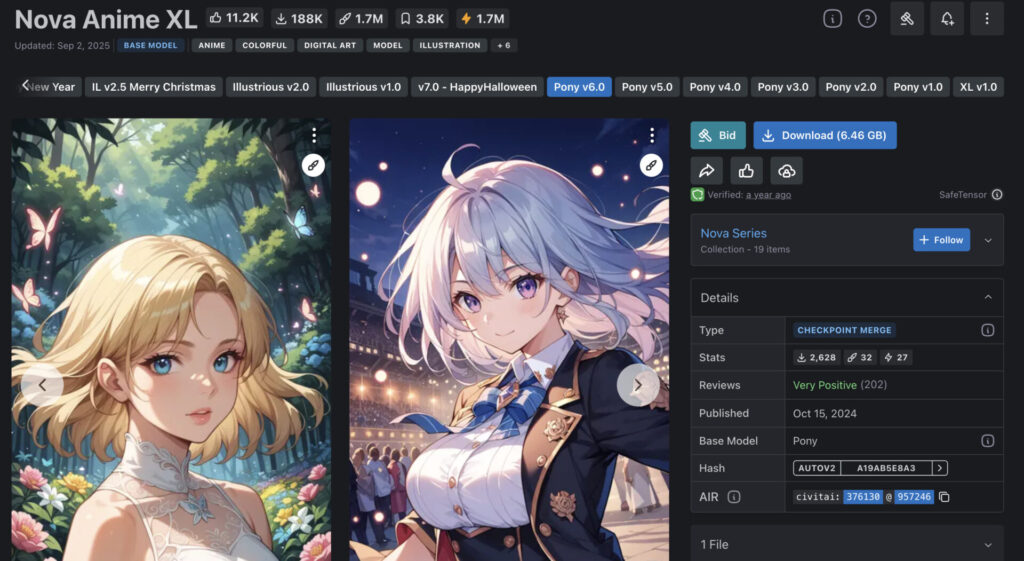Open the three-dot menu in page header
The width and height of the screenshot is (1024, 561).
tap(987, 18)
